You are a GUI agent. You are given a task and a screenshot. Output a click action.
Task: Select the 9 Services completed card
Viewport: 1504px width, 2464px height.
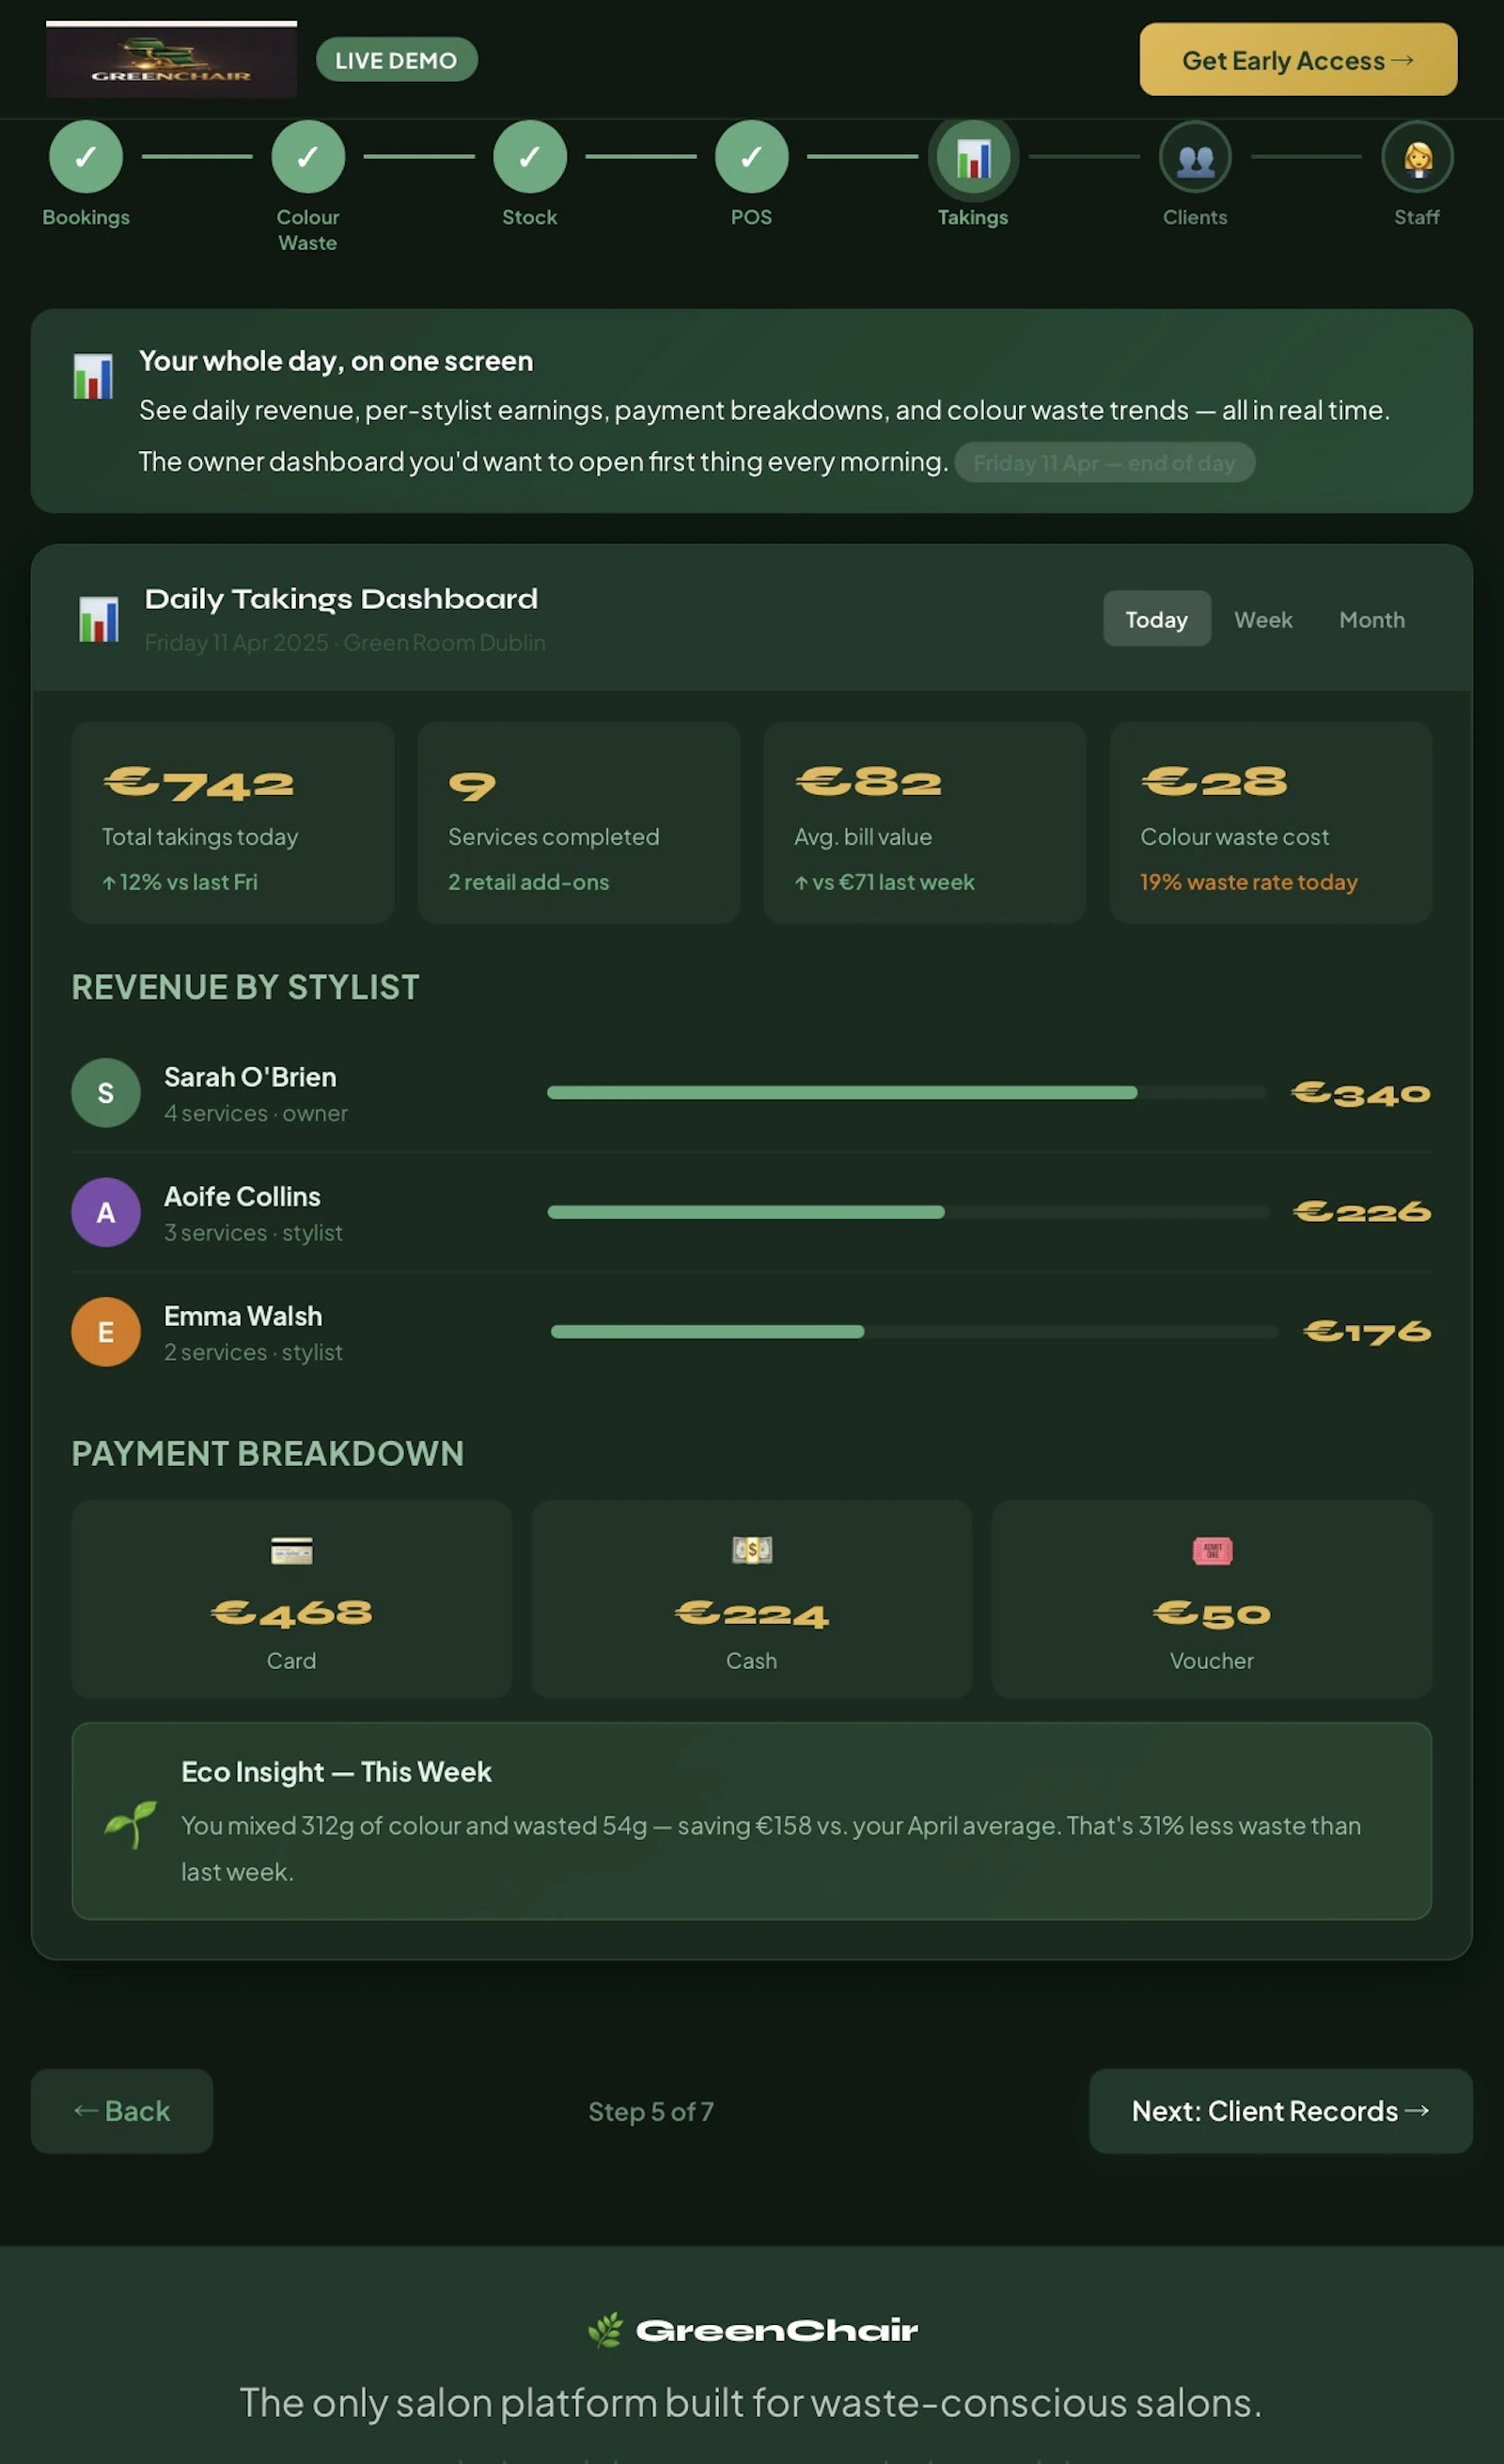(x=579, y=823)
